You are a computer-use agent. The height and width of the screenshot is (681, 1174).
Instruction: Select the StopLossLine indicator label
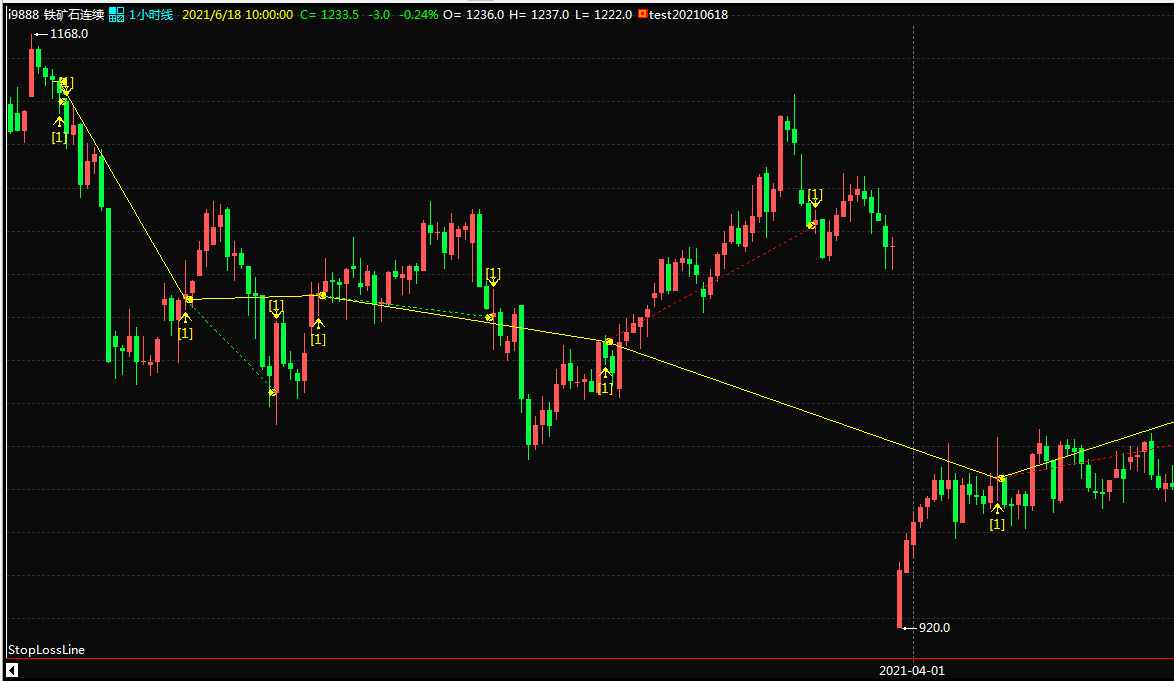[46, 650]
